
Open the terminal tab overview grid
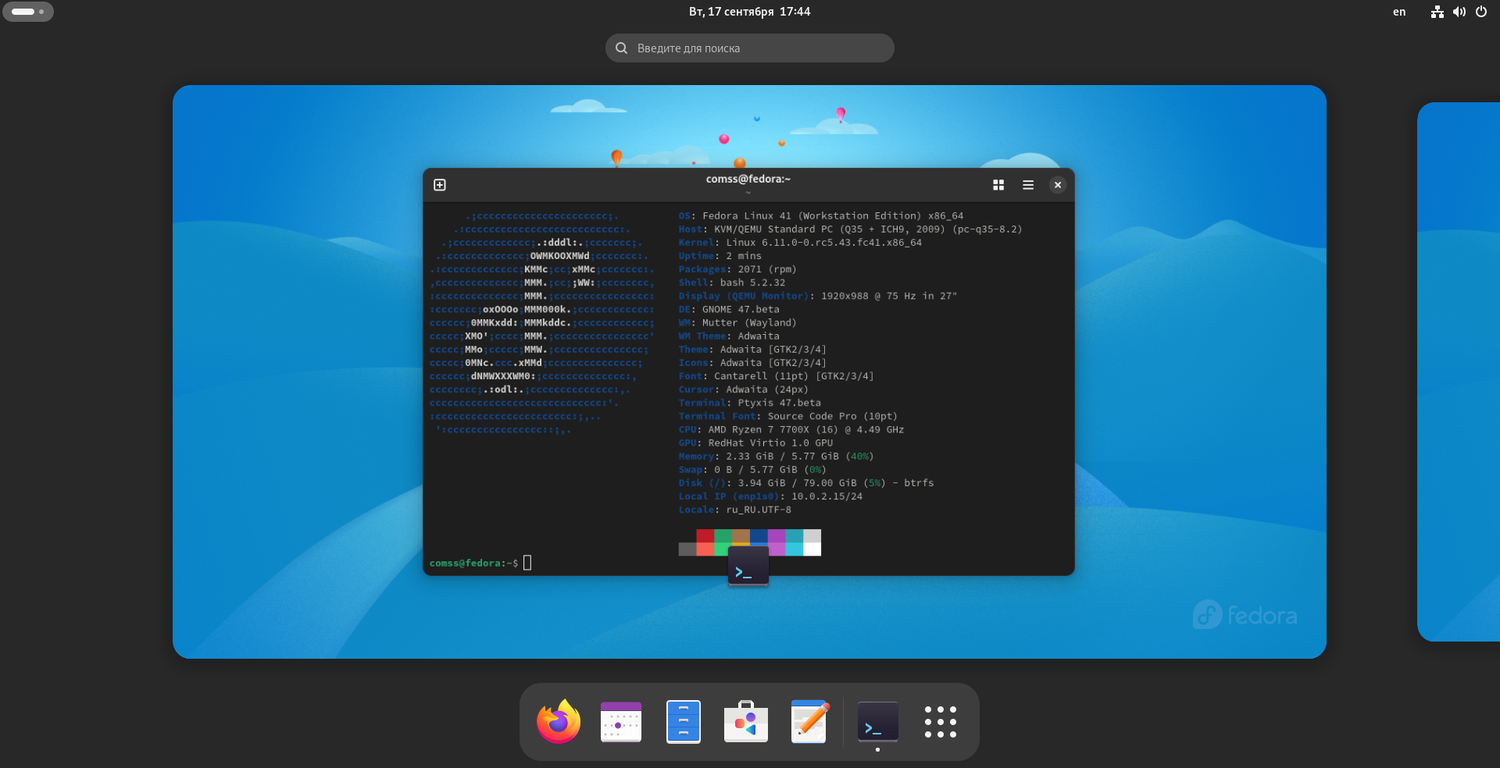coord(998,185)
